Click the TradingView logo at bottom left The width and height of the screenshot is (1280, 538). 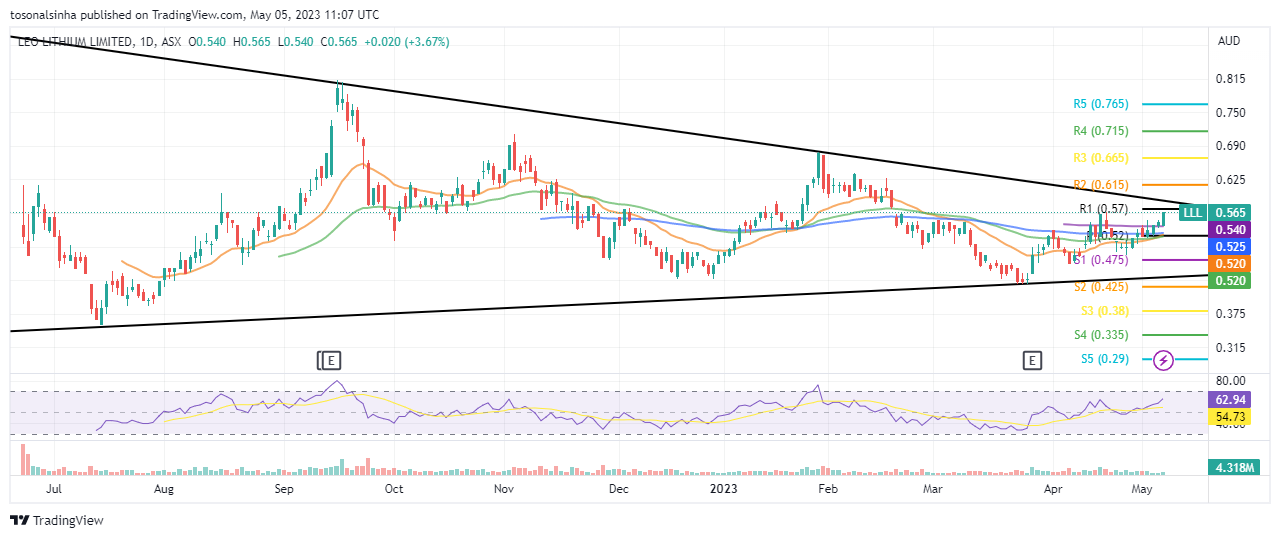[x=57, y=520]
